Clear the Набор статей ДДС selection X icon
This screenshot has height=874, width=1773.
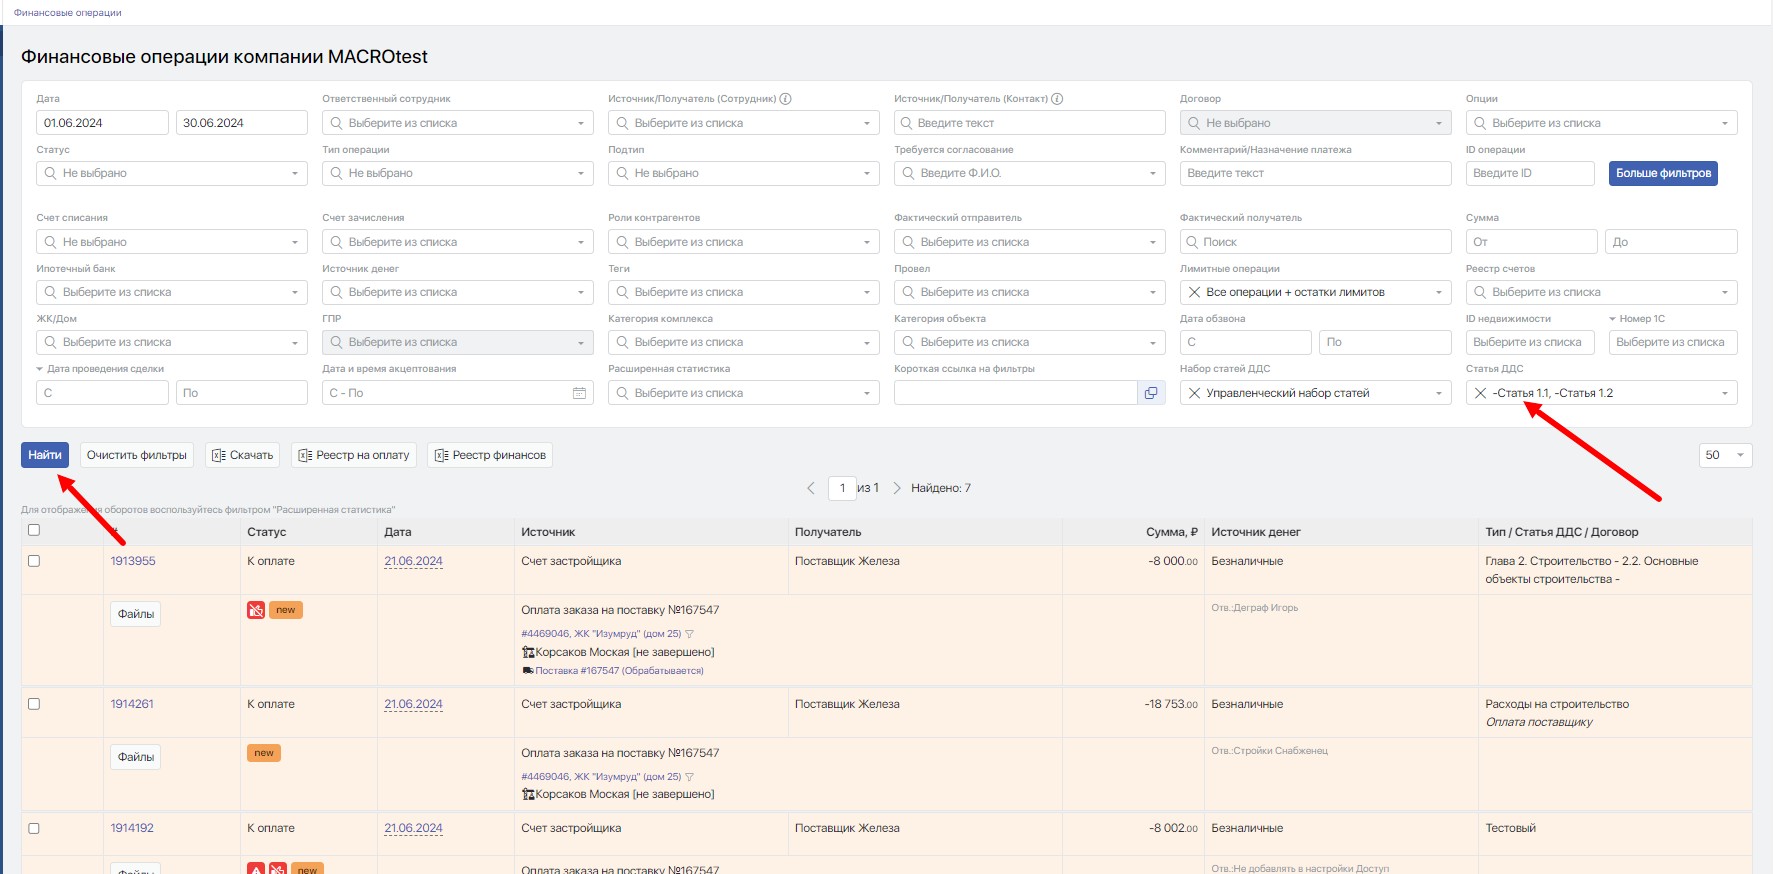(1194, 393)
